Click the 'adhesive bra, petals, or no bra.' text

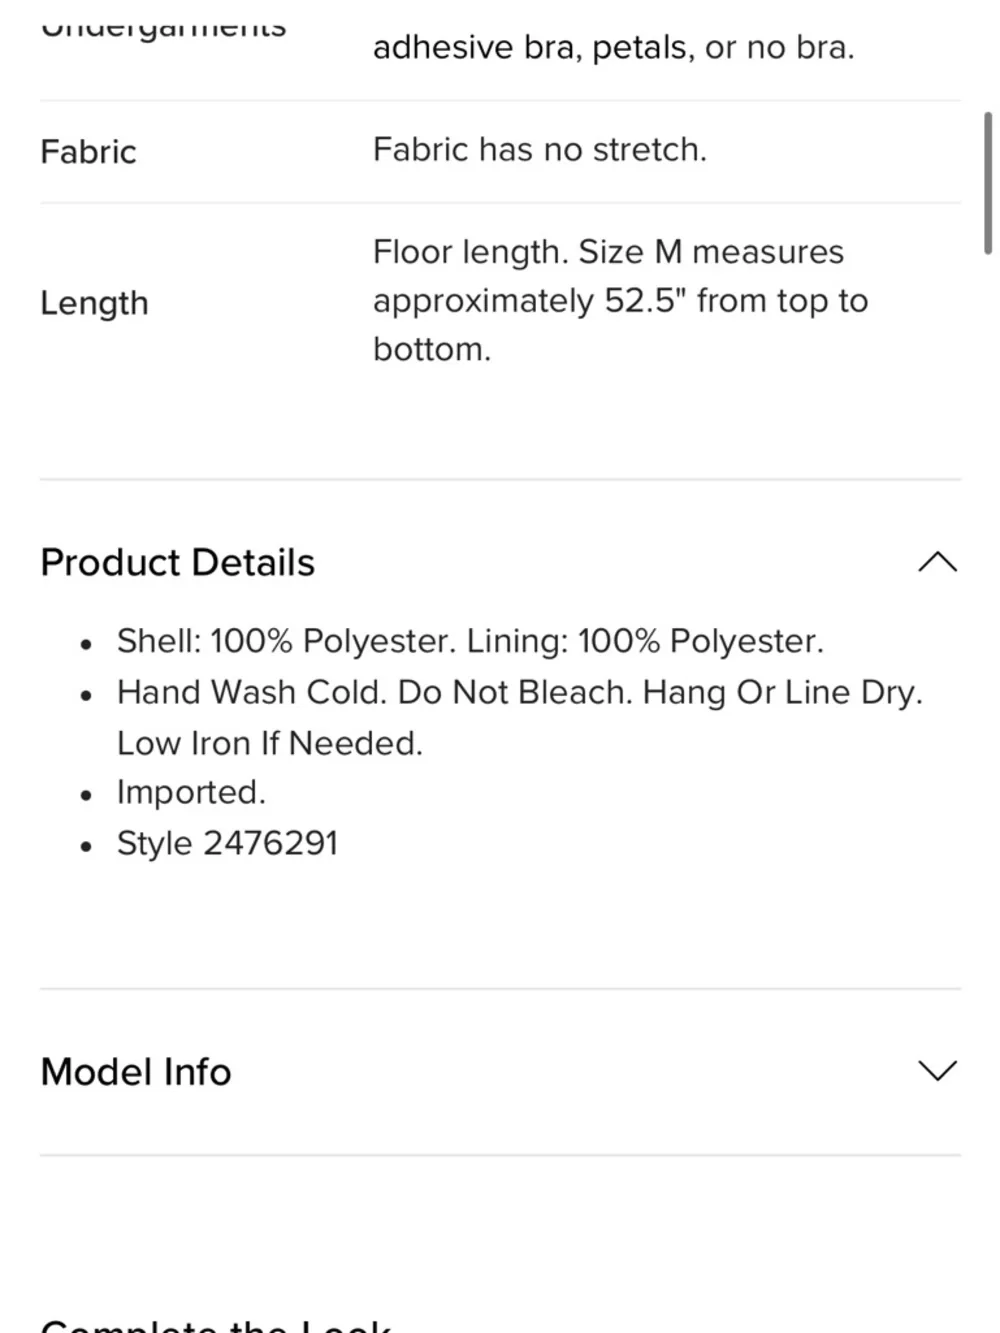(613, 47)
